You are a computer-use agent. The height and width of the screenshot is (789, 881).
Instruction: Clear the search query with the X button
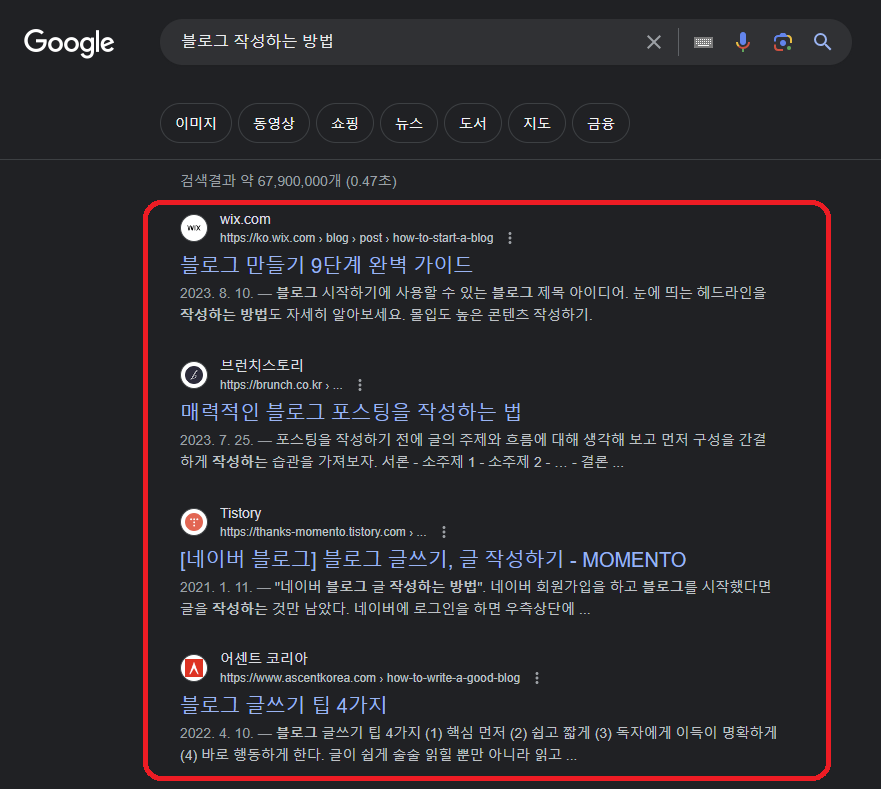pyautogui.click(x=654, y=42)
